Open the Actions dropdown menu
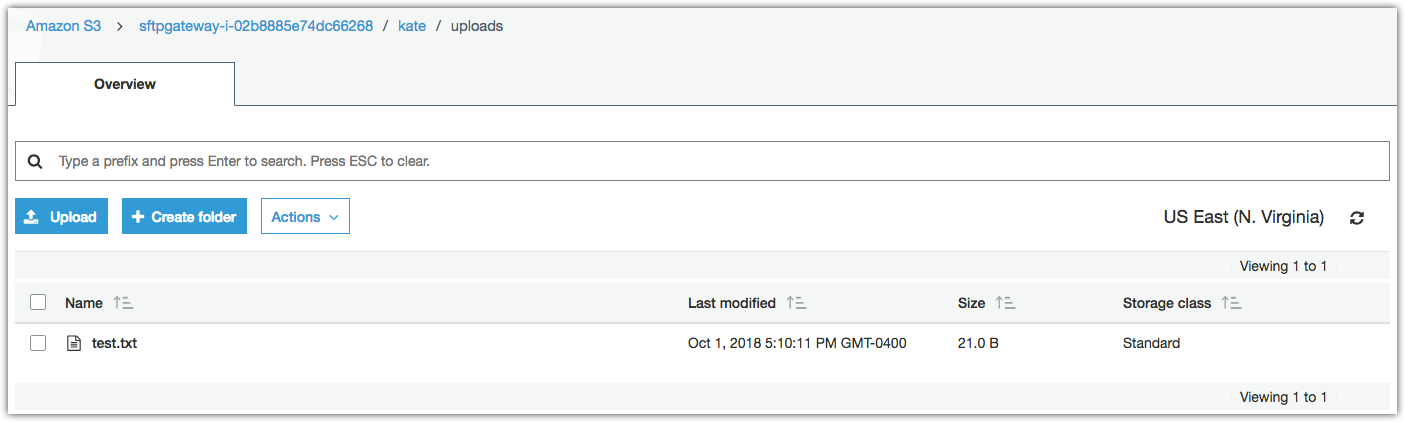The height and width of the screenshot is (422, 1405). coord(305,216)
